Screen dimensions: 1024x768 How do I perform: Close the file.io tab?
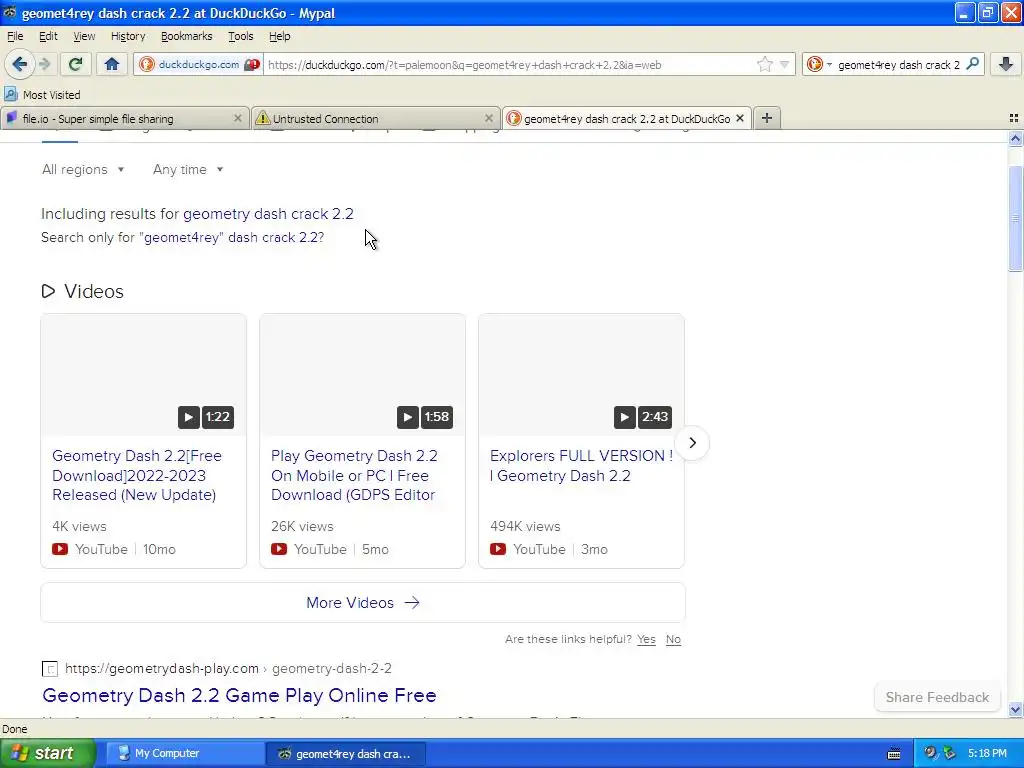(238, 118)
